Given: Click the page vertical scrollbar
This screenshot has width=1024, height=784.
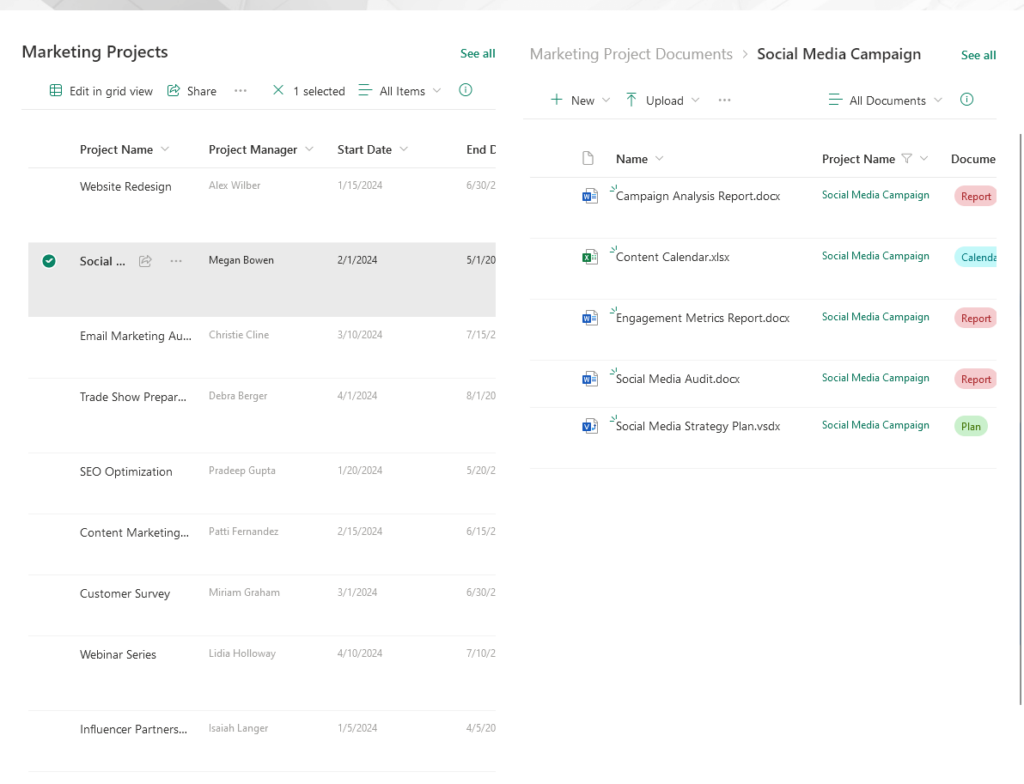Looking at the screenshot, I should point(1020,418).
